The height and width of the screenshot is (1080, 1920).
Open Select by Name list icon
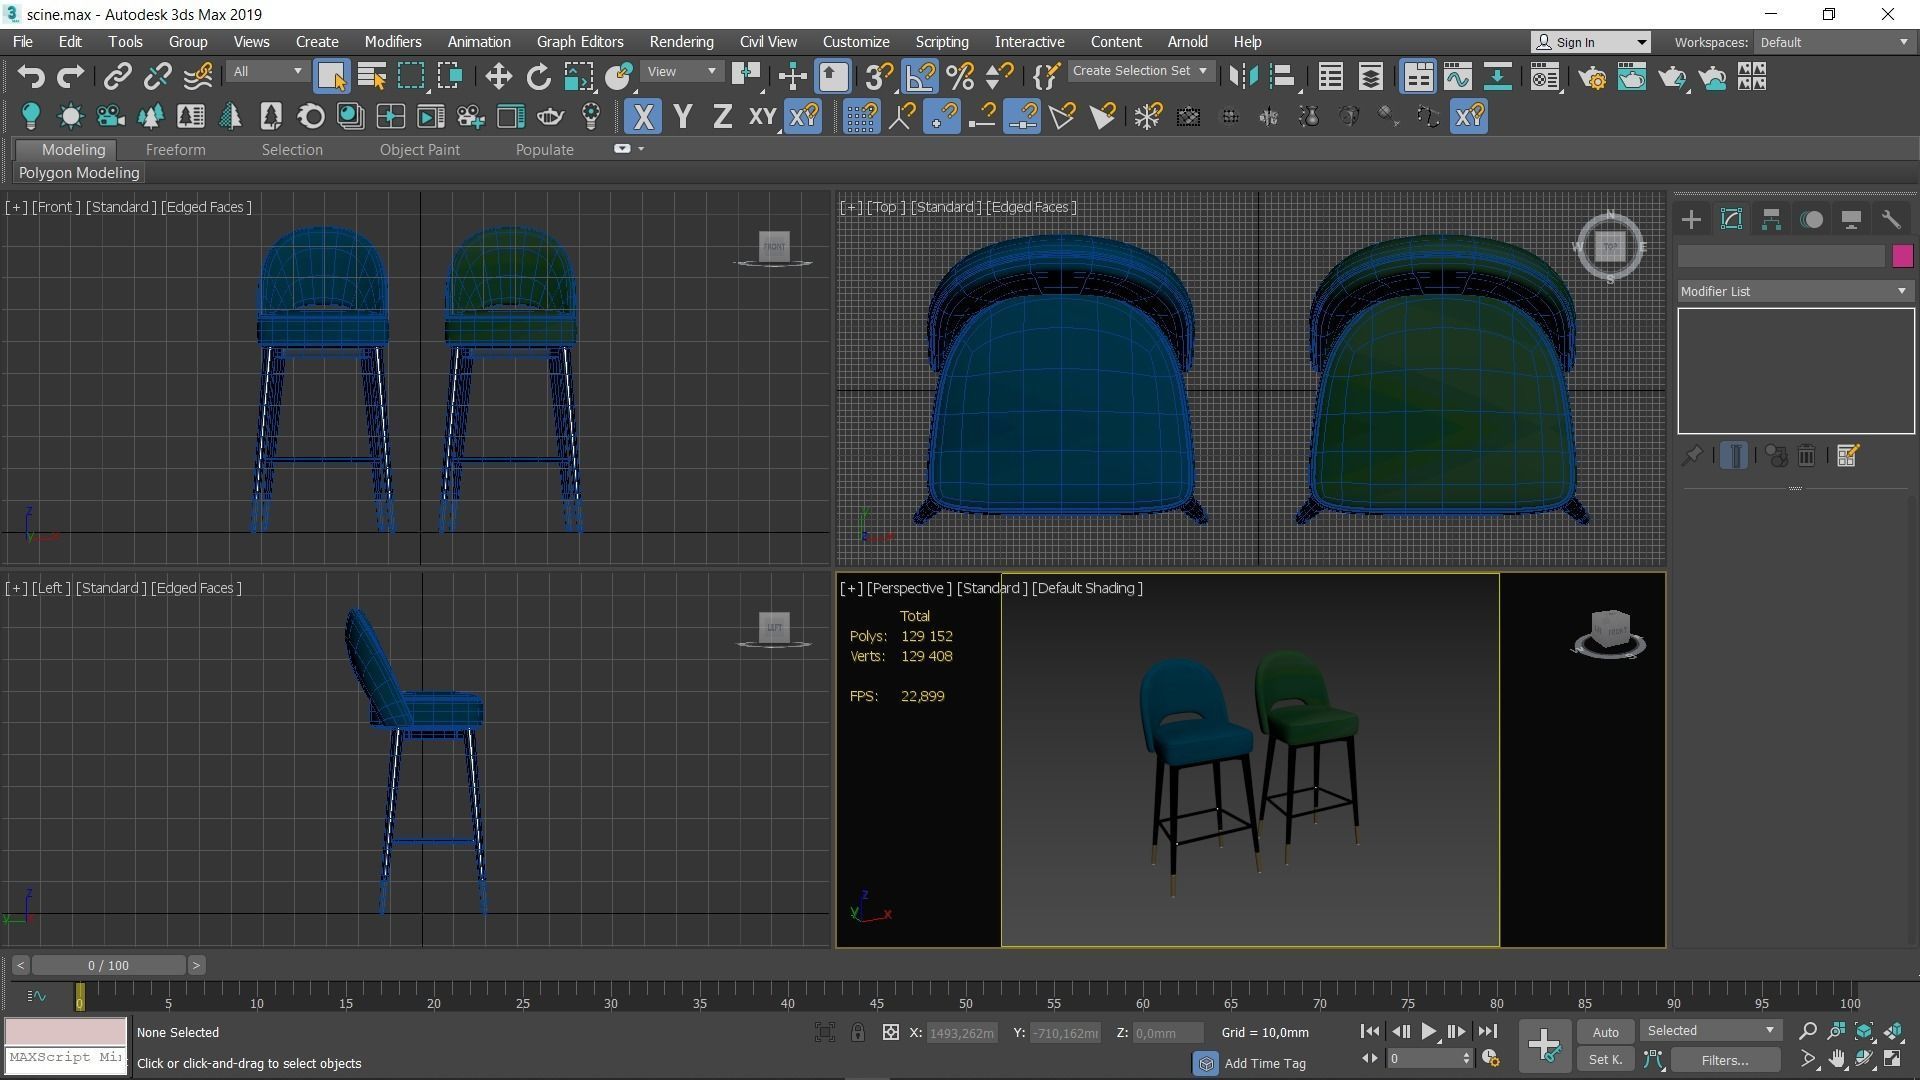tap(372, 77)
